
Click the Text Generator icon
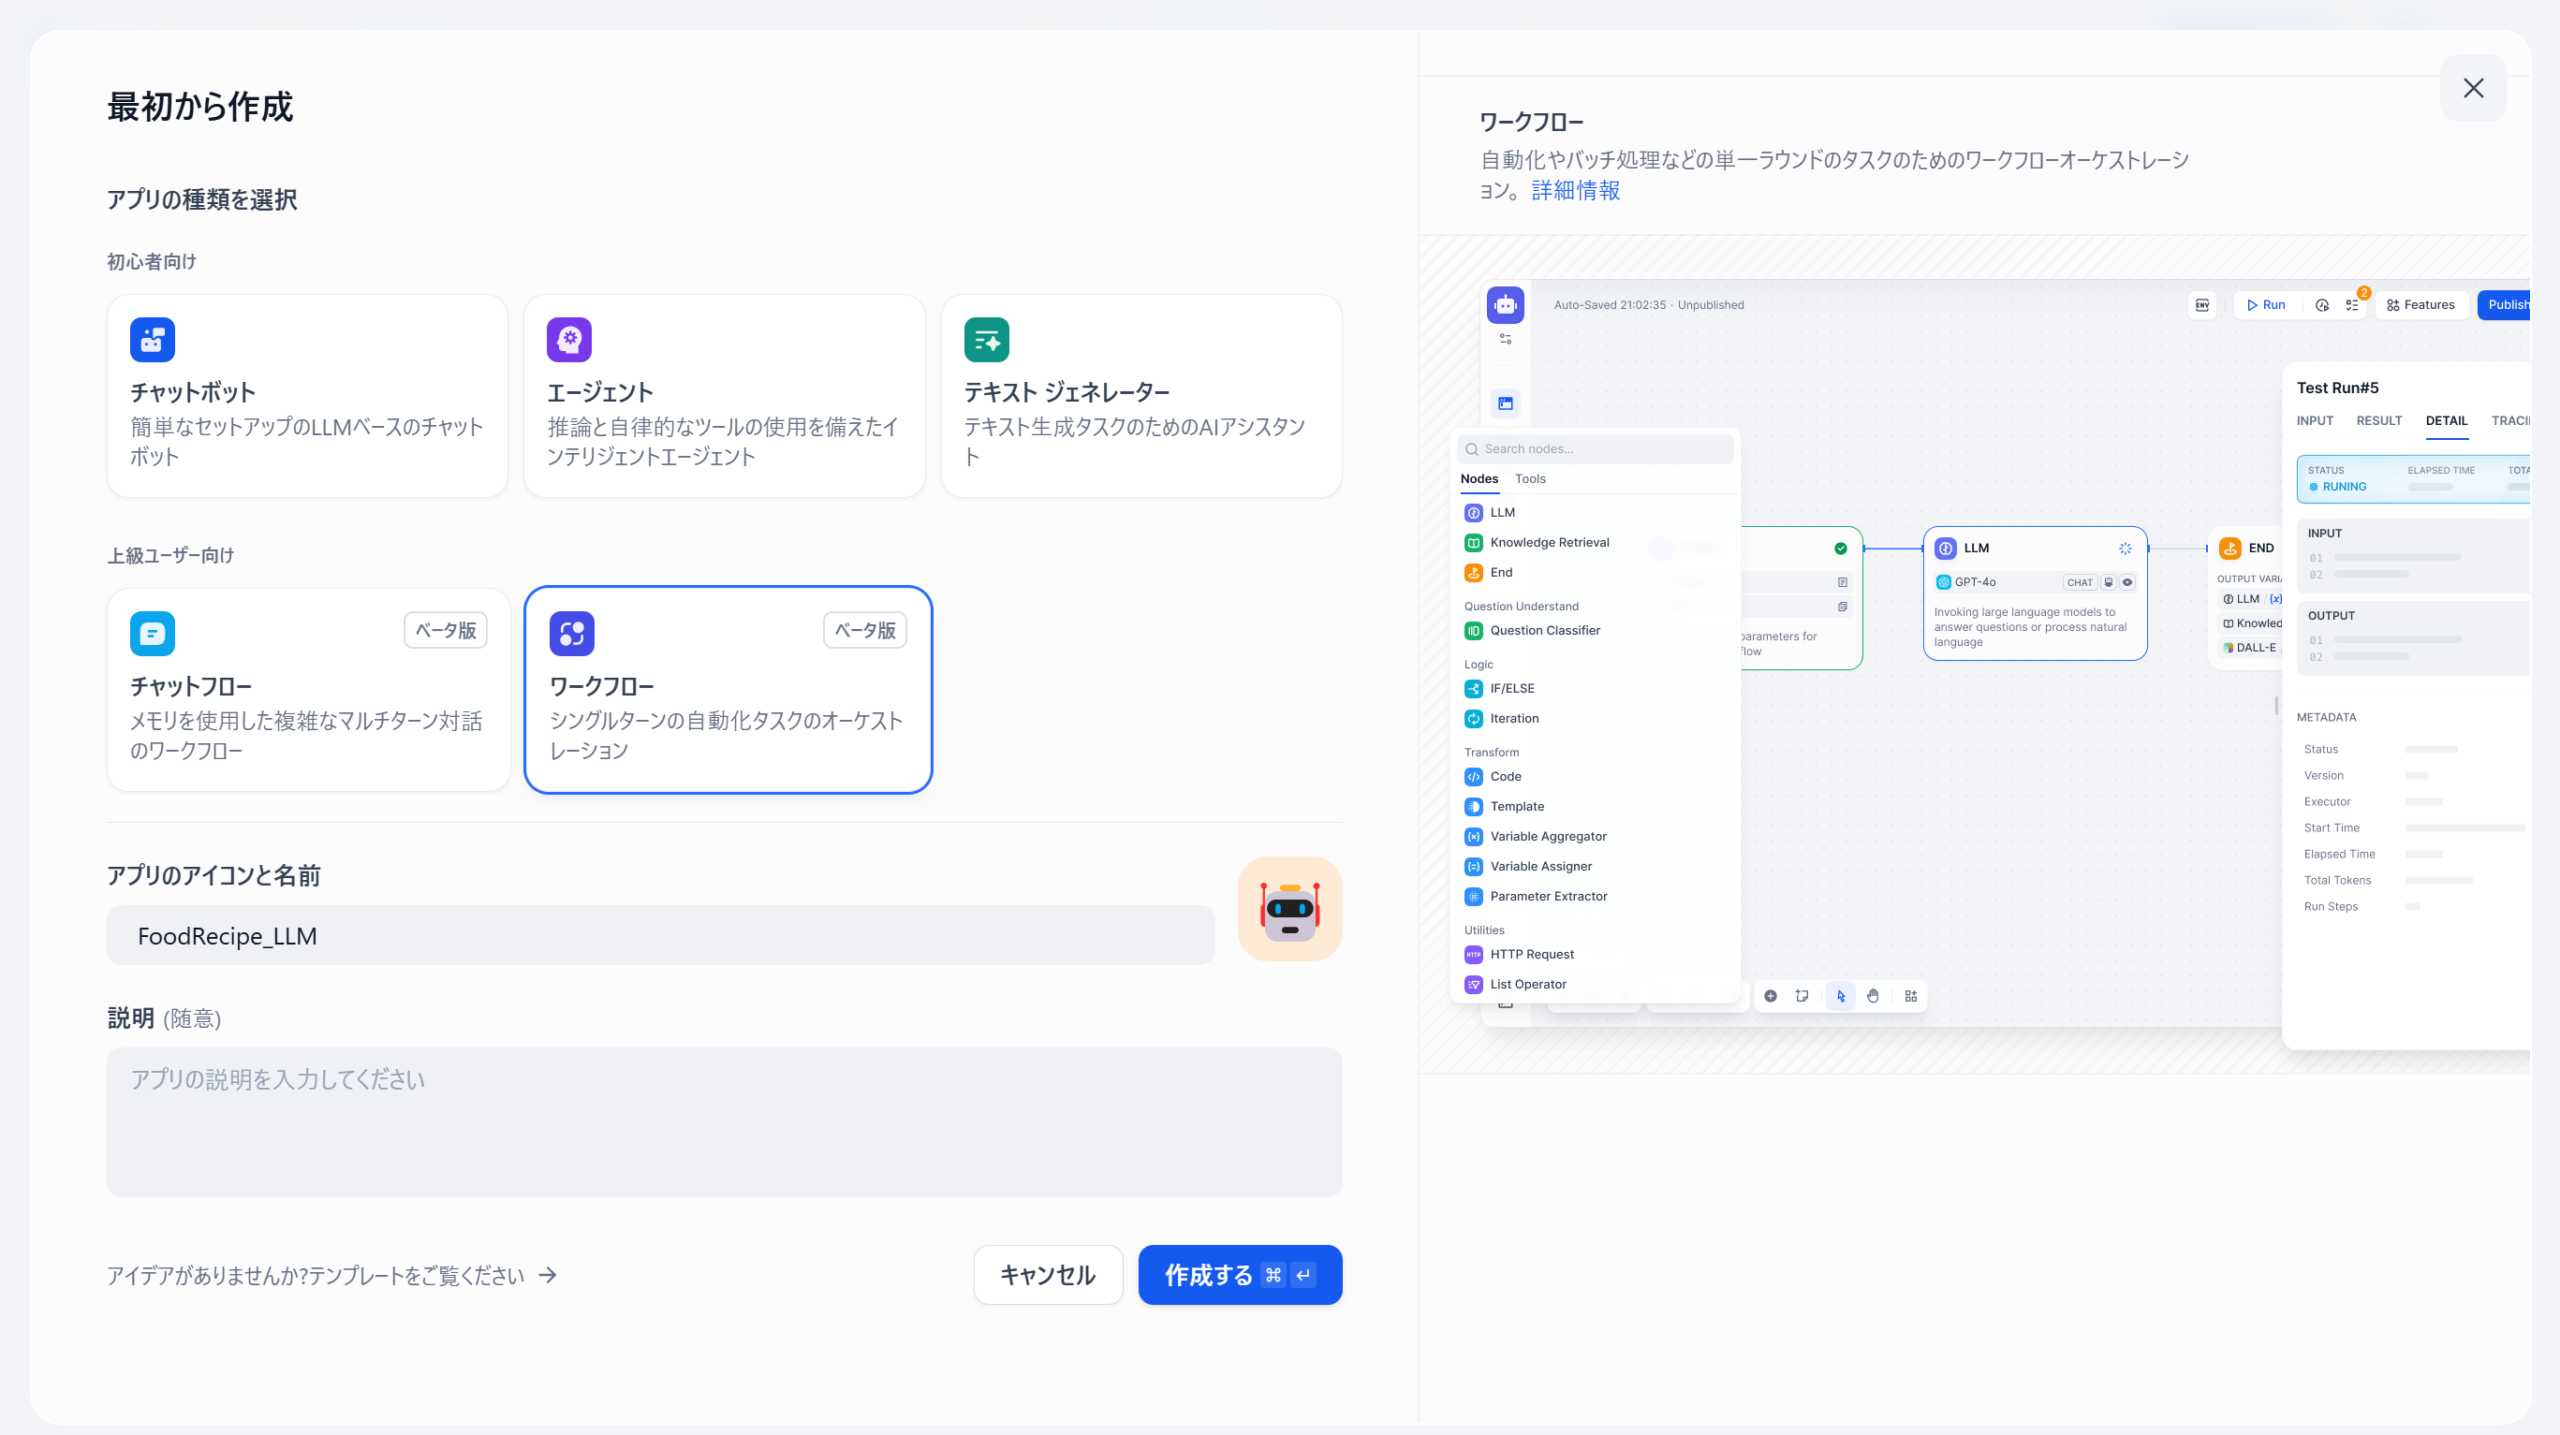pos(986,340)
